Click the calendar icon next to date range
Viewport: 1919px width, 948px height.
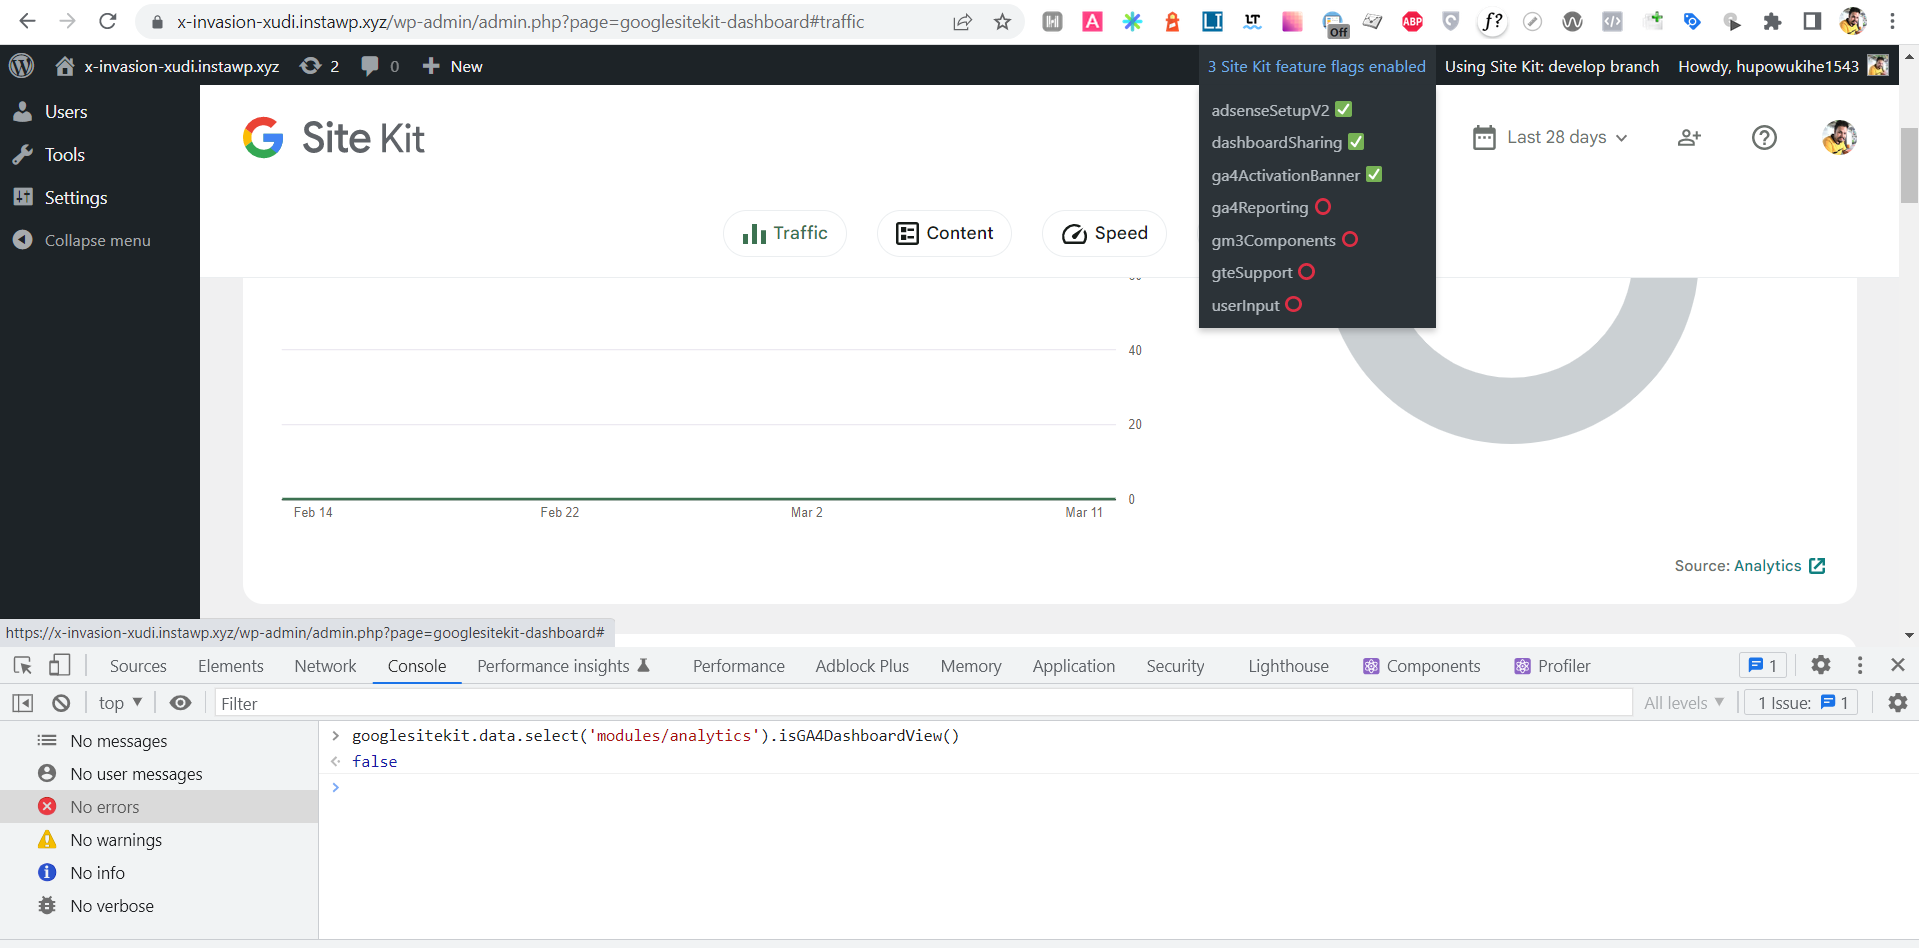pos(1484,137)
